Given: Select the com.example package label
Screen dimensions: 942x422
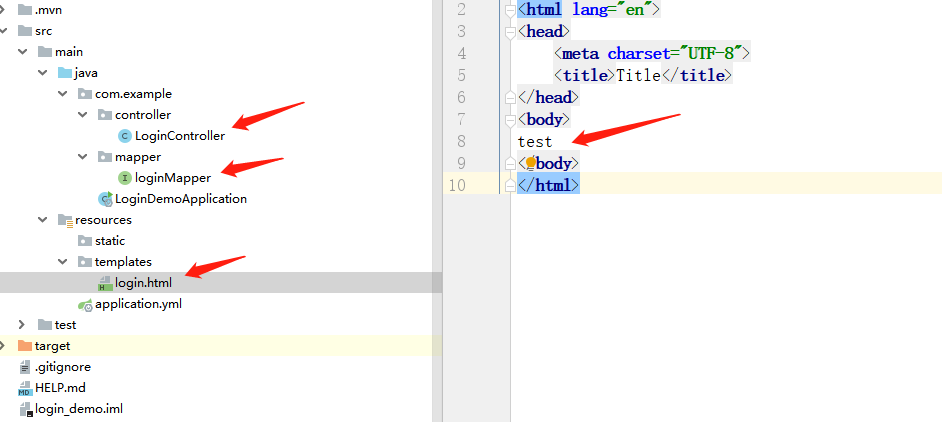Looking at the screenshot, I should 133,94.
